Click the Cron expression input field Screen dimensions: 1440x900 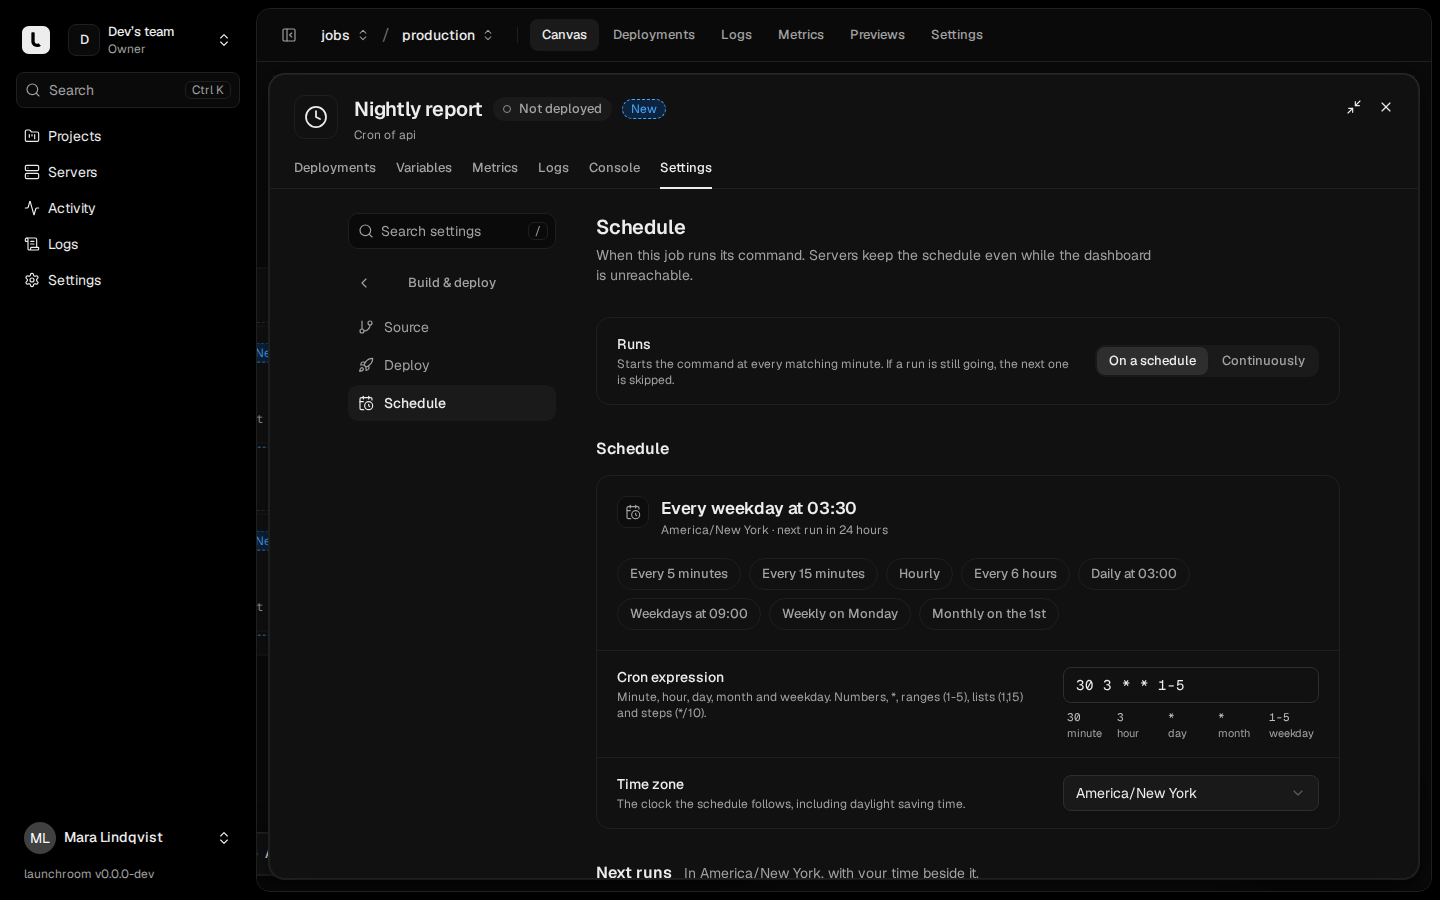tap(1191, 685)
